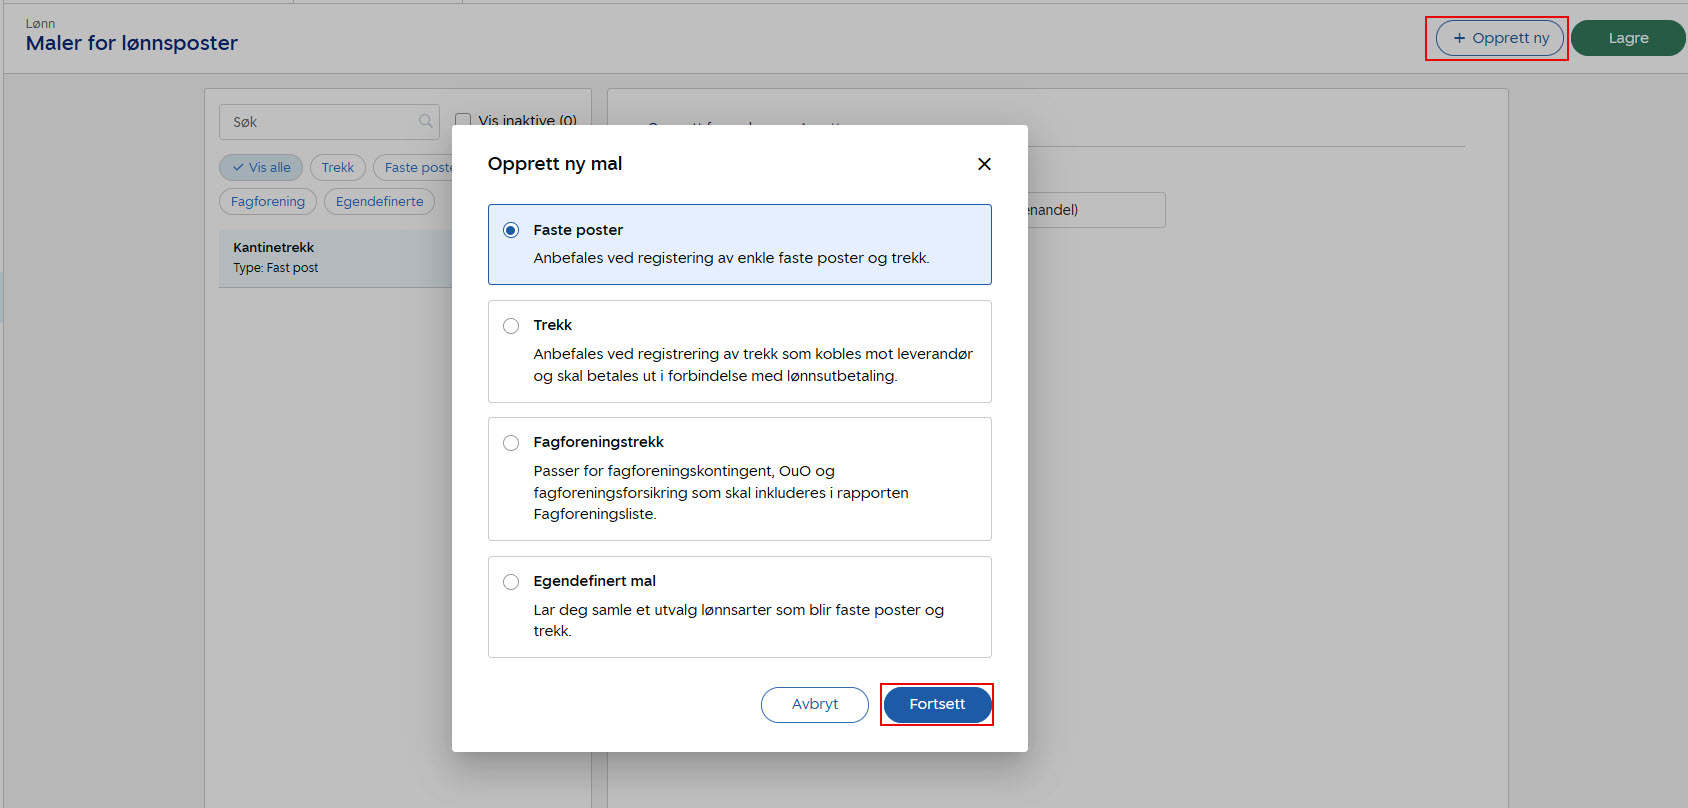This screenshot has width=1688, height=808.
Task: Click the field ending with "nandel)"
Action: [1095, 210]
